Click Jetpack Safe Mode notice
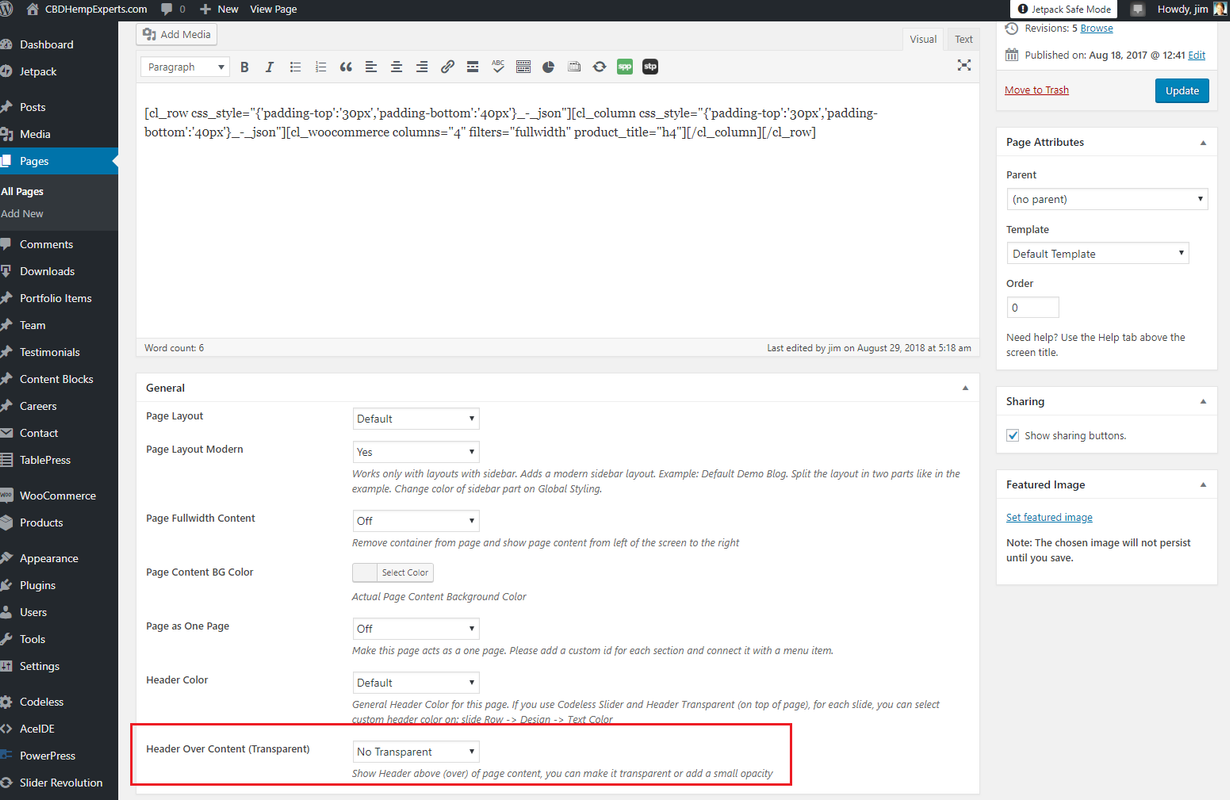 point(1064,9)
